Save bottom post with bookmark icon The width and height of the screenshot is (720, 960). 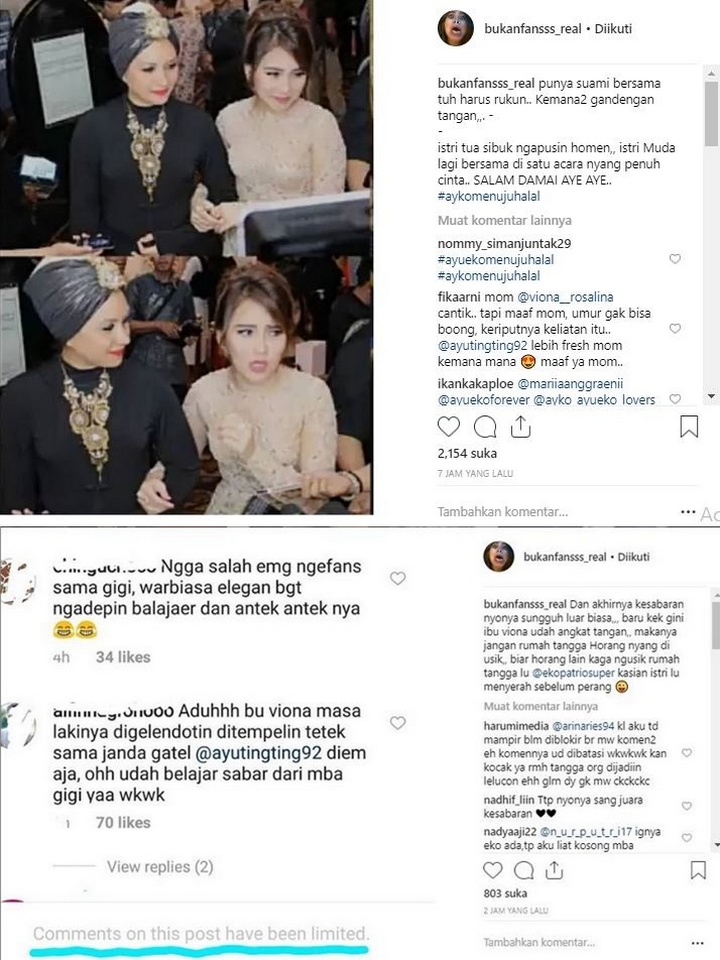(x=698, y=870)
